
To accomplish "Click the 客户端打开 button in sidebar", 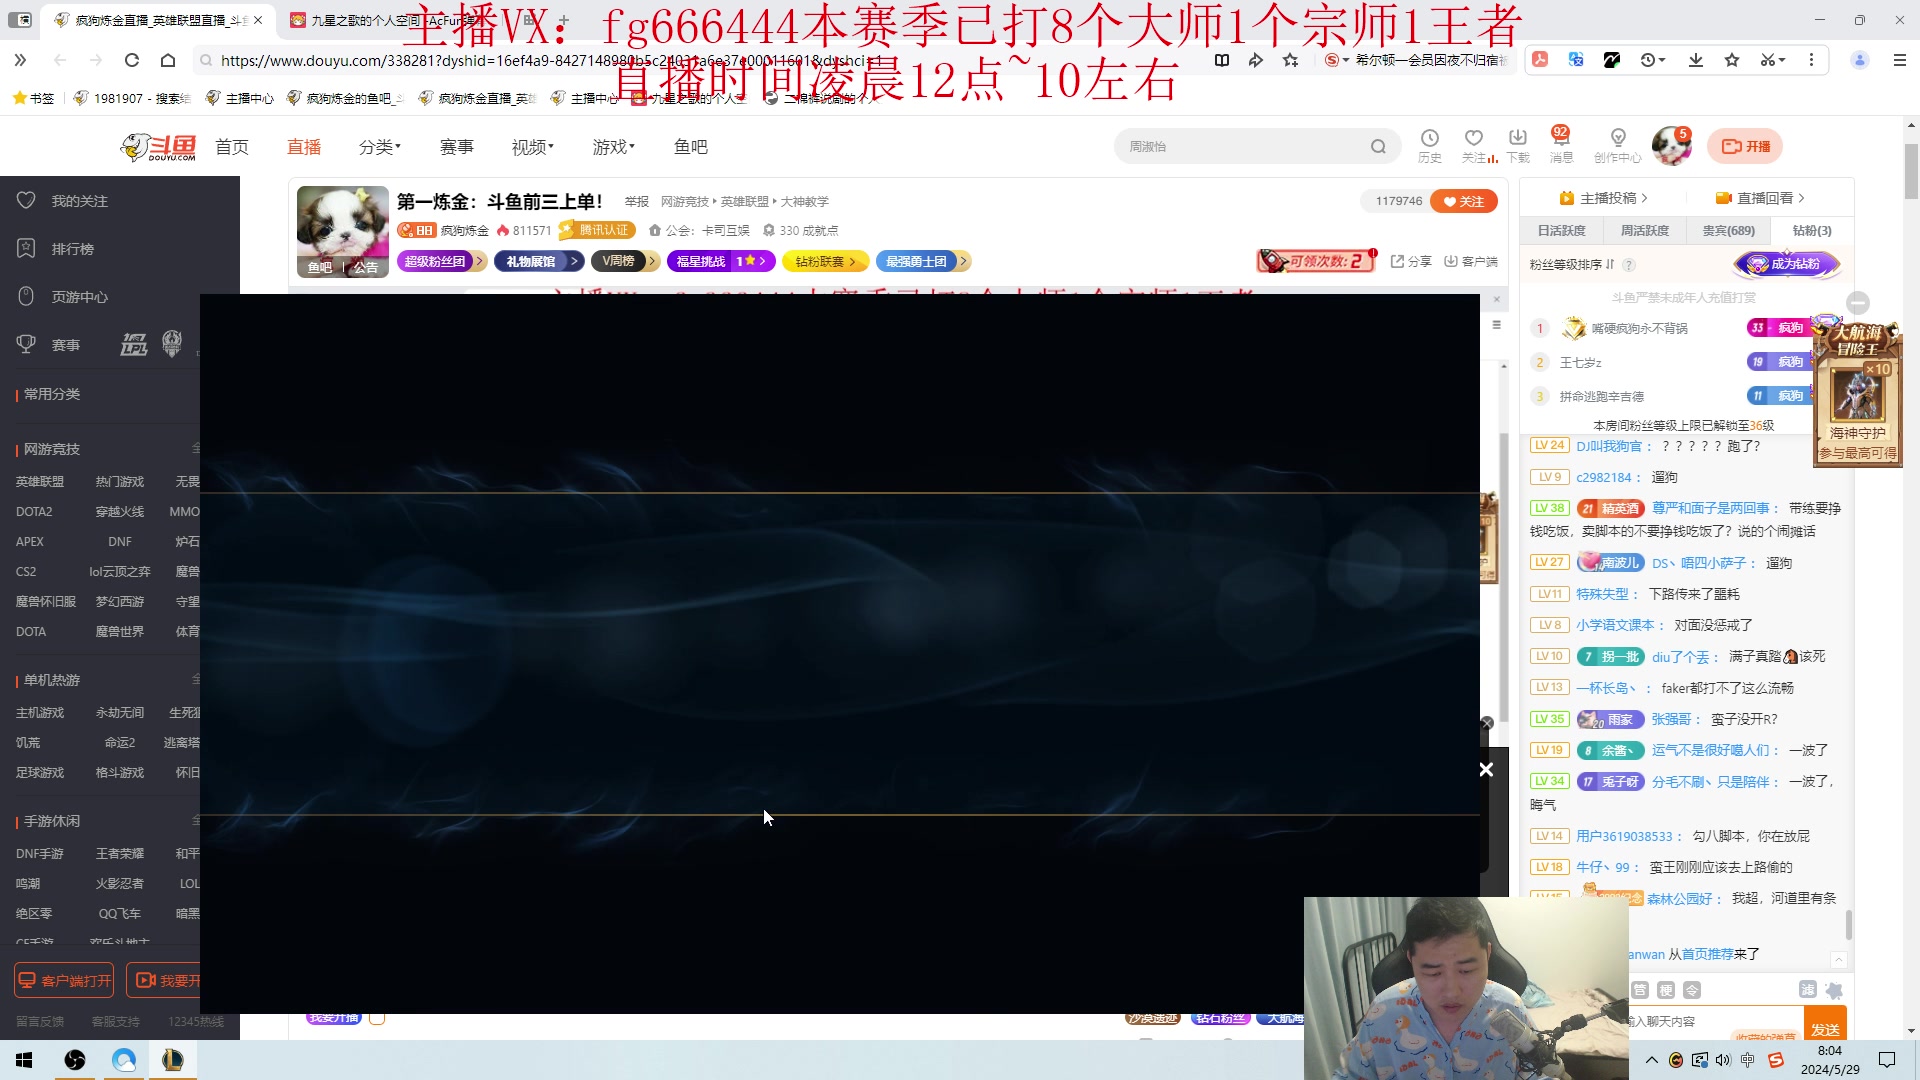I will coord(64,981).
